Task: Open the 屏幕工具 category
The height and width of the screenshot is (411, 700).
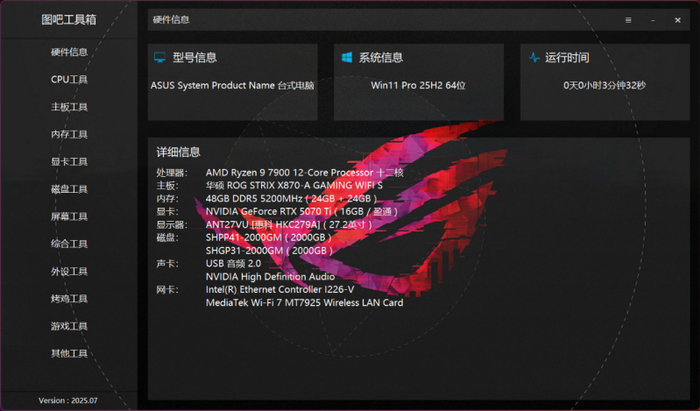Action: point(69,216)
